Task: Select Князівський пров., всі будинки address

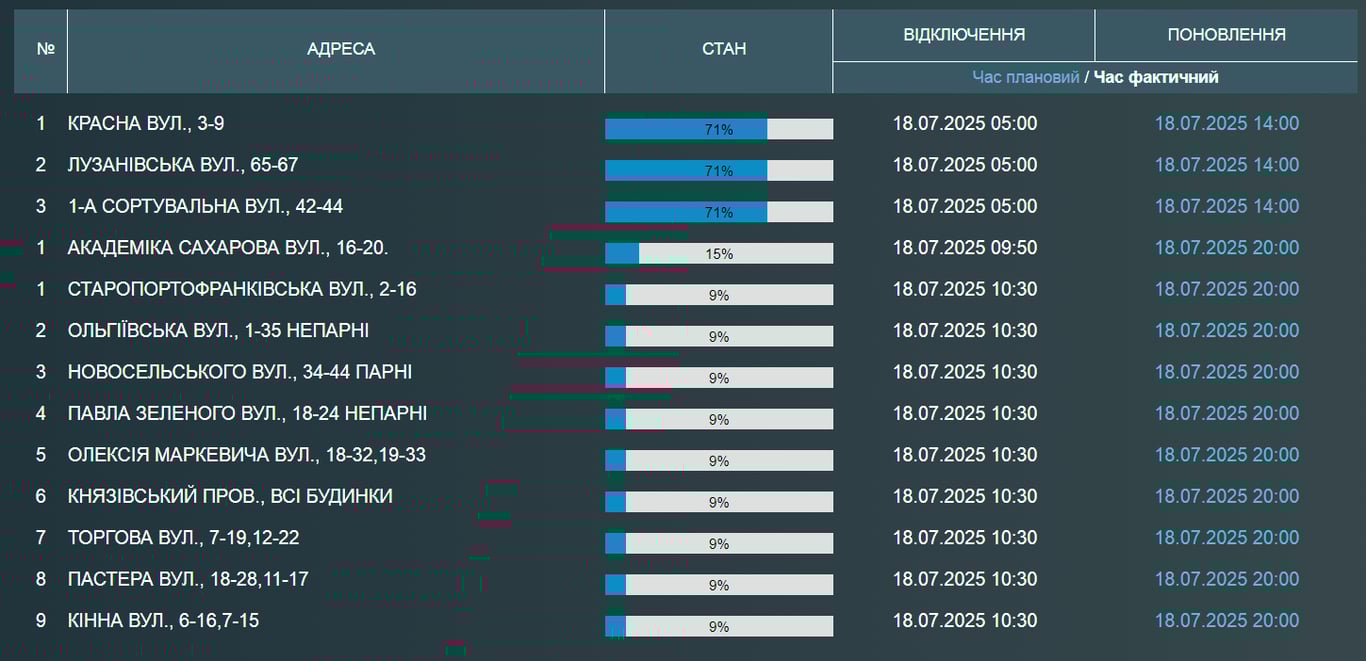Action: [229, 496]
